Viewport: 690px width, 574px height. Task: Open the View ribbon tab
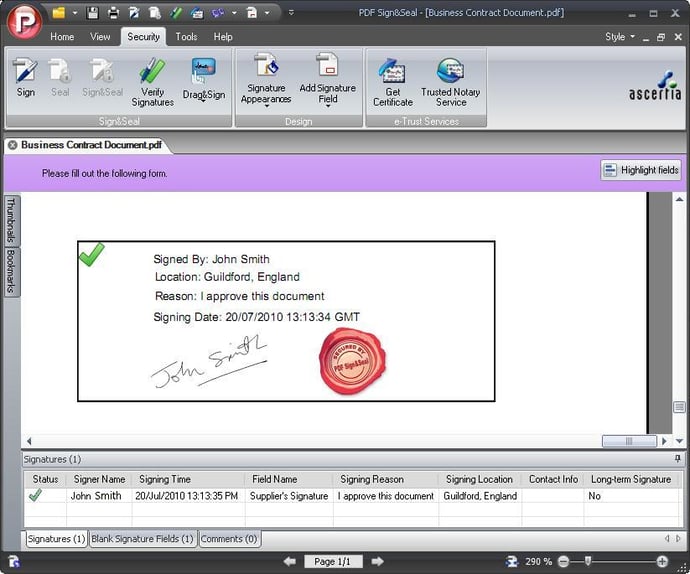[100, 37]
